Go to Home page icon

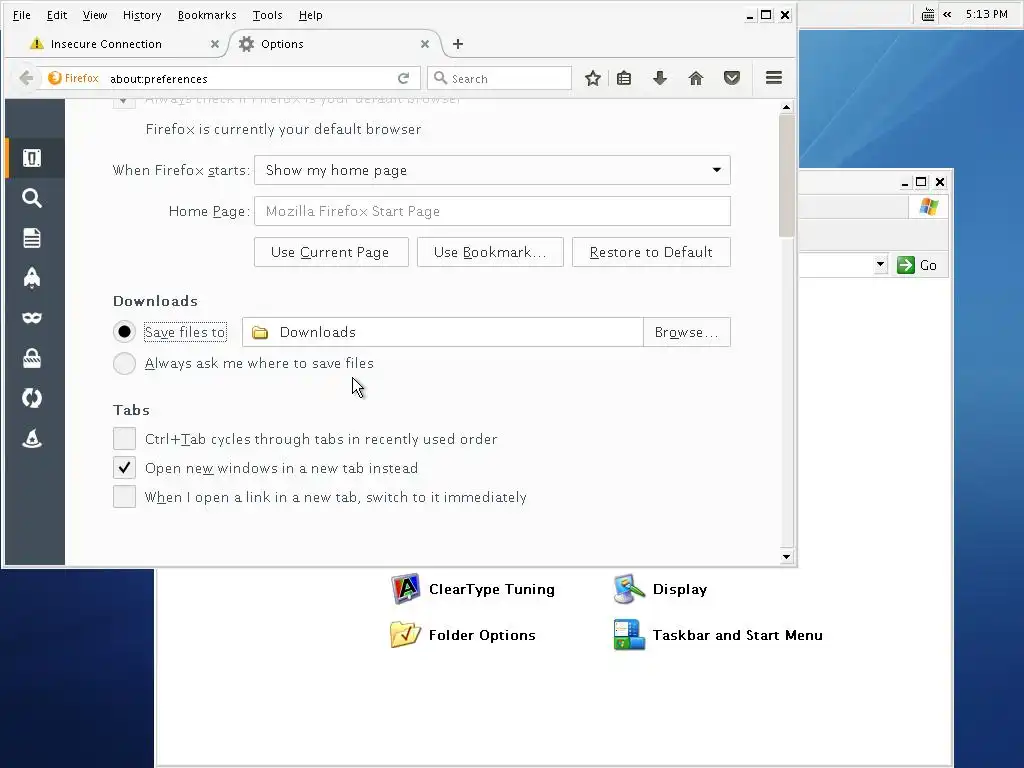(x=696, y=78)
